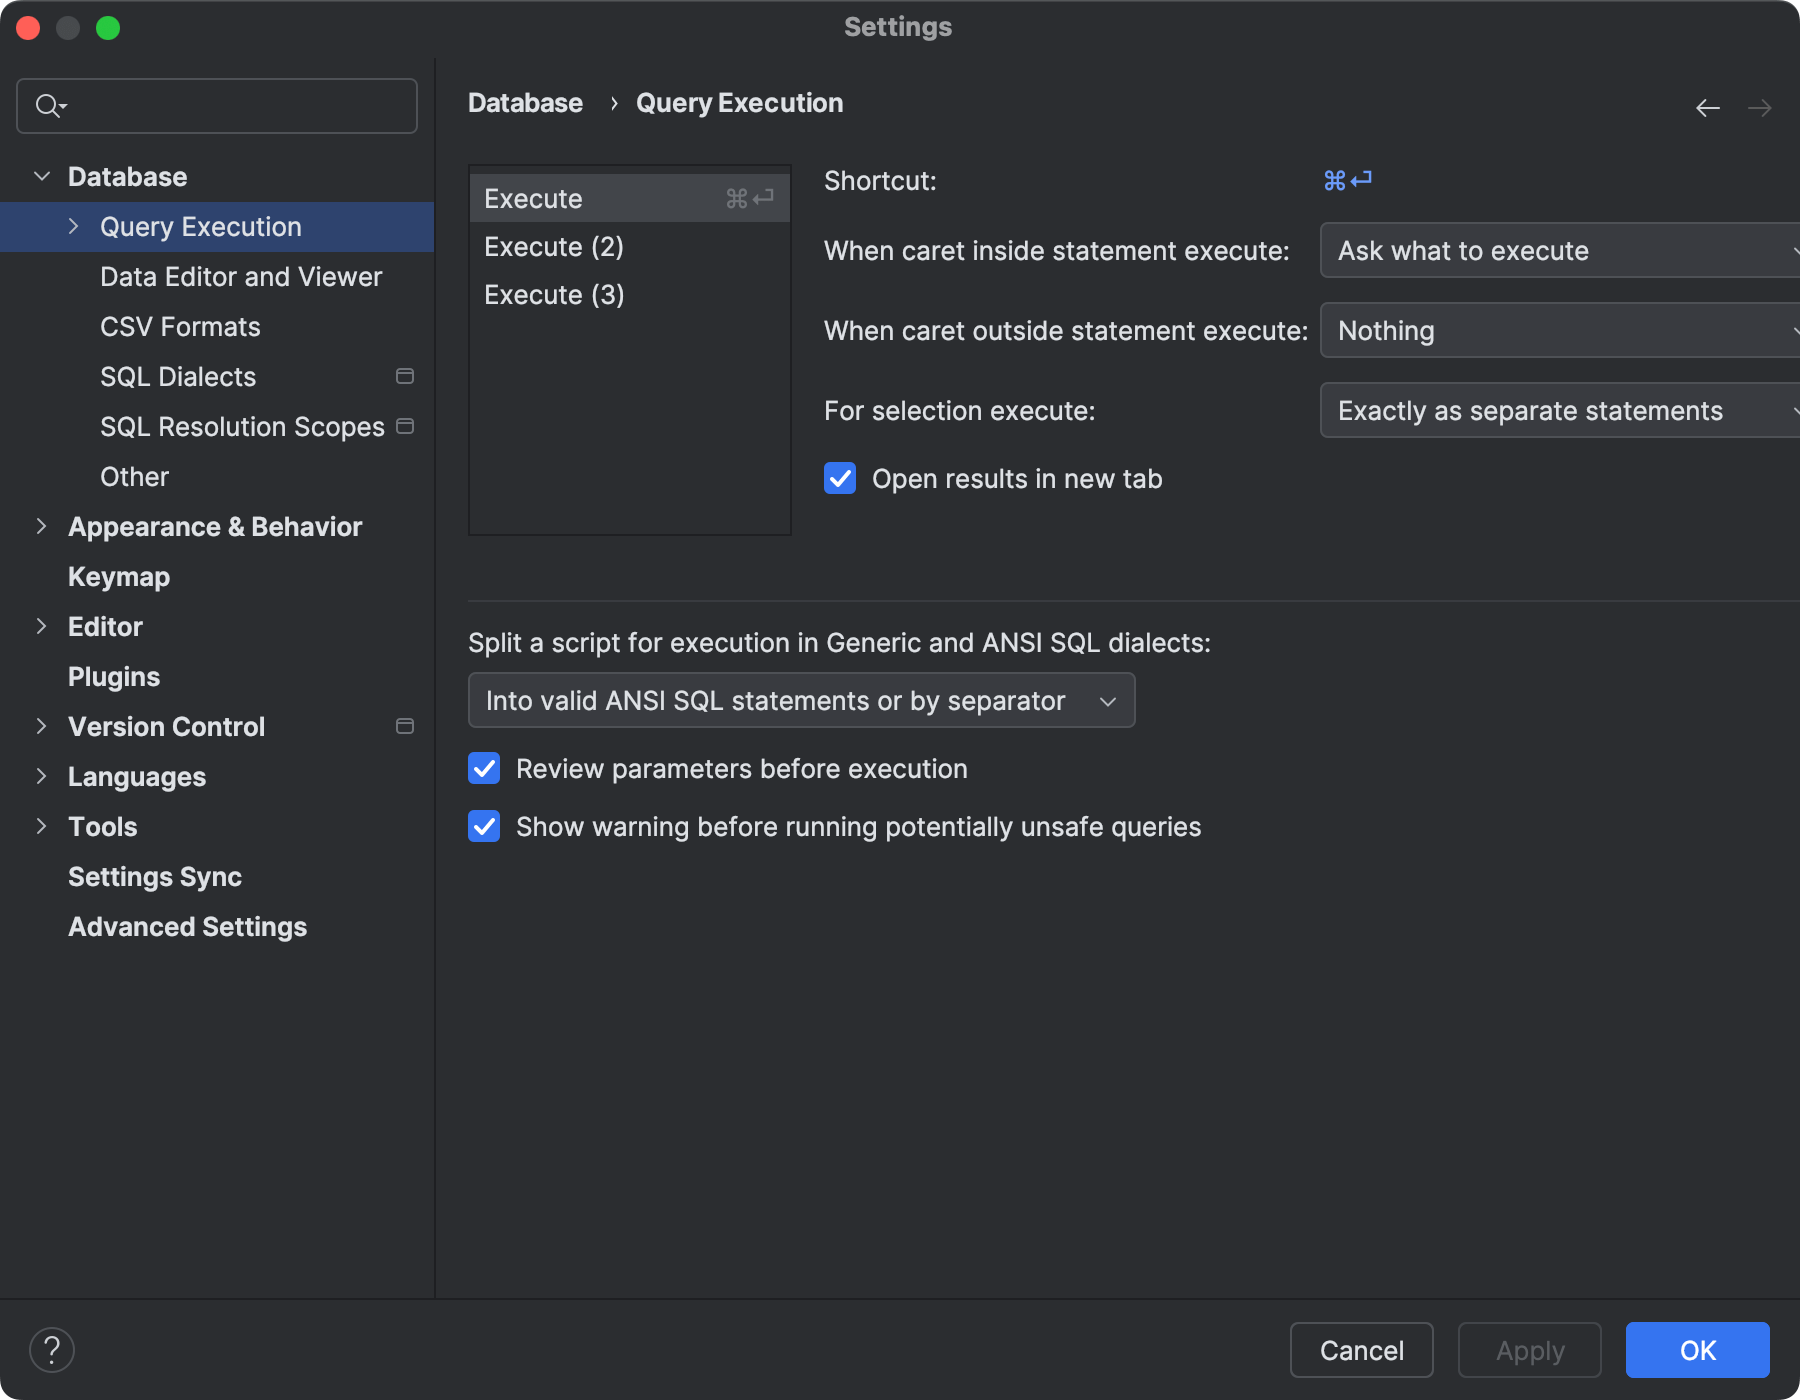The image size is (1800, 1400).
Task: Click the forward navigation arrow
Action: 1760,108
